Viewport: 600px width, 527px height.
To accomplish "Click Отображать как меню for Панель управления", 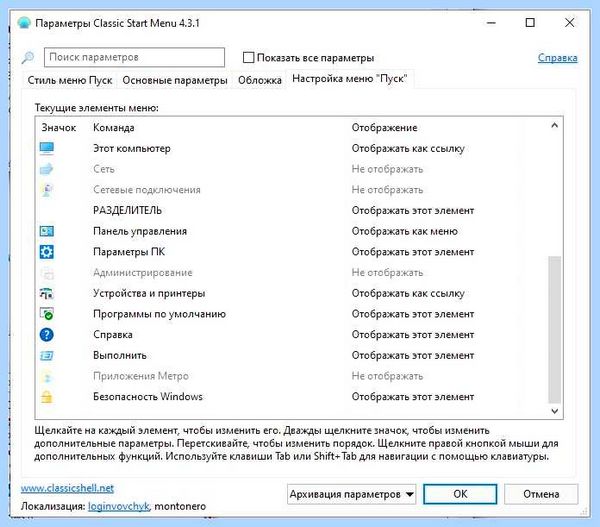I will [x=404, y=231].
